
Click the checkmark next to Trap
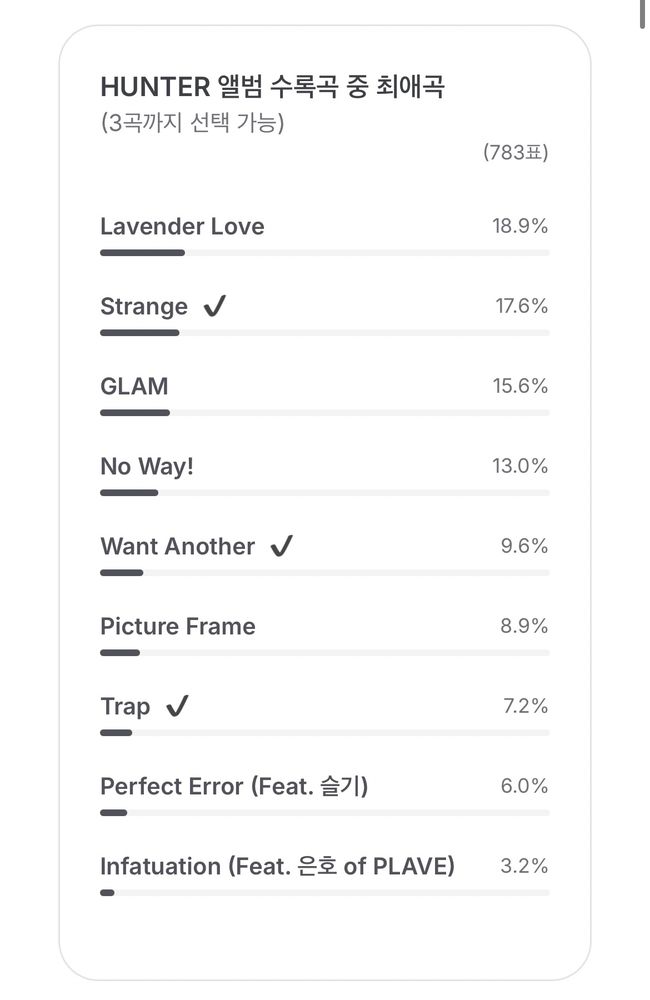[177, 706]
